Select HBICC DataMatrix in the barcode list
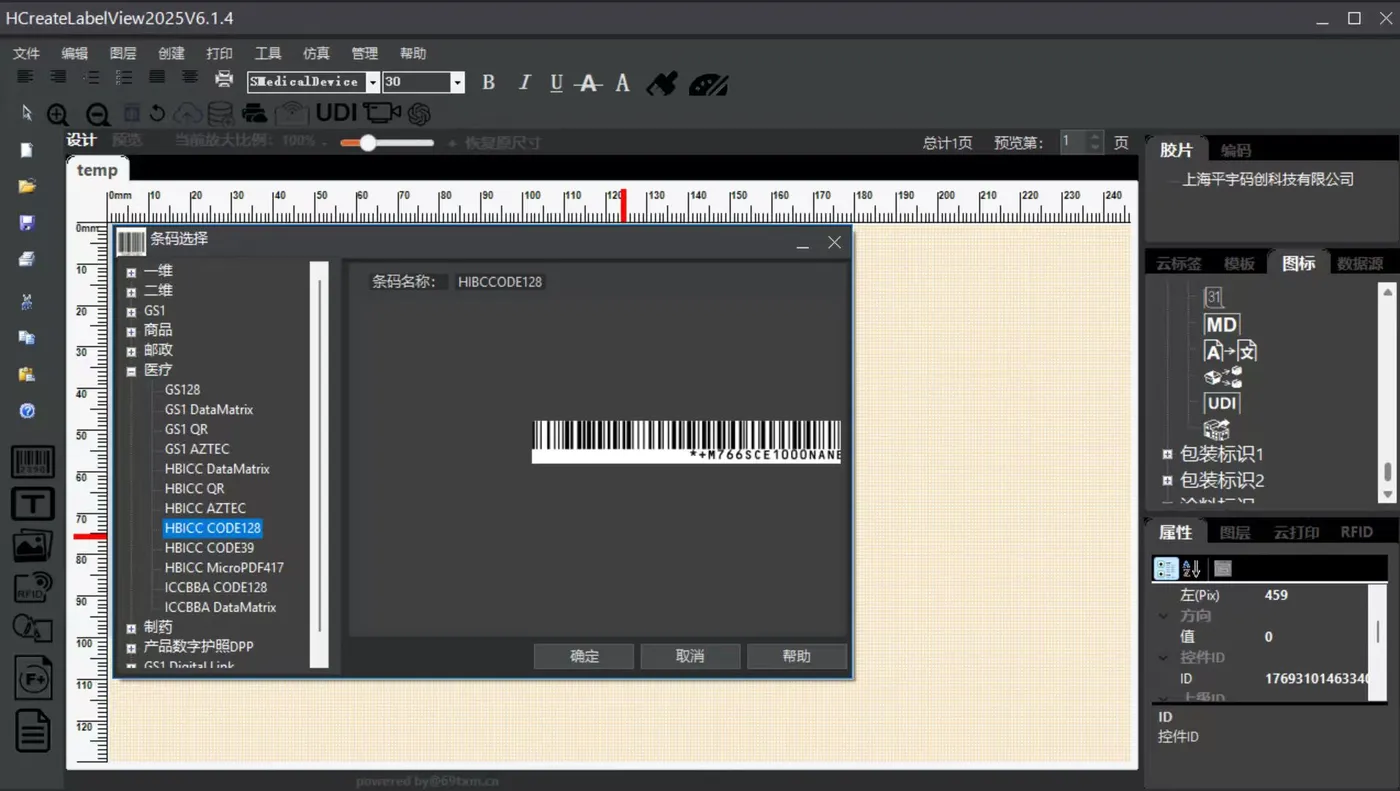Image resolution: width=1400 pixels, height=791 pixels. (217, 469)
